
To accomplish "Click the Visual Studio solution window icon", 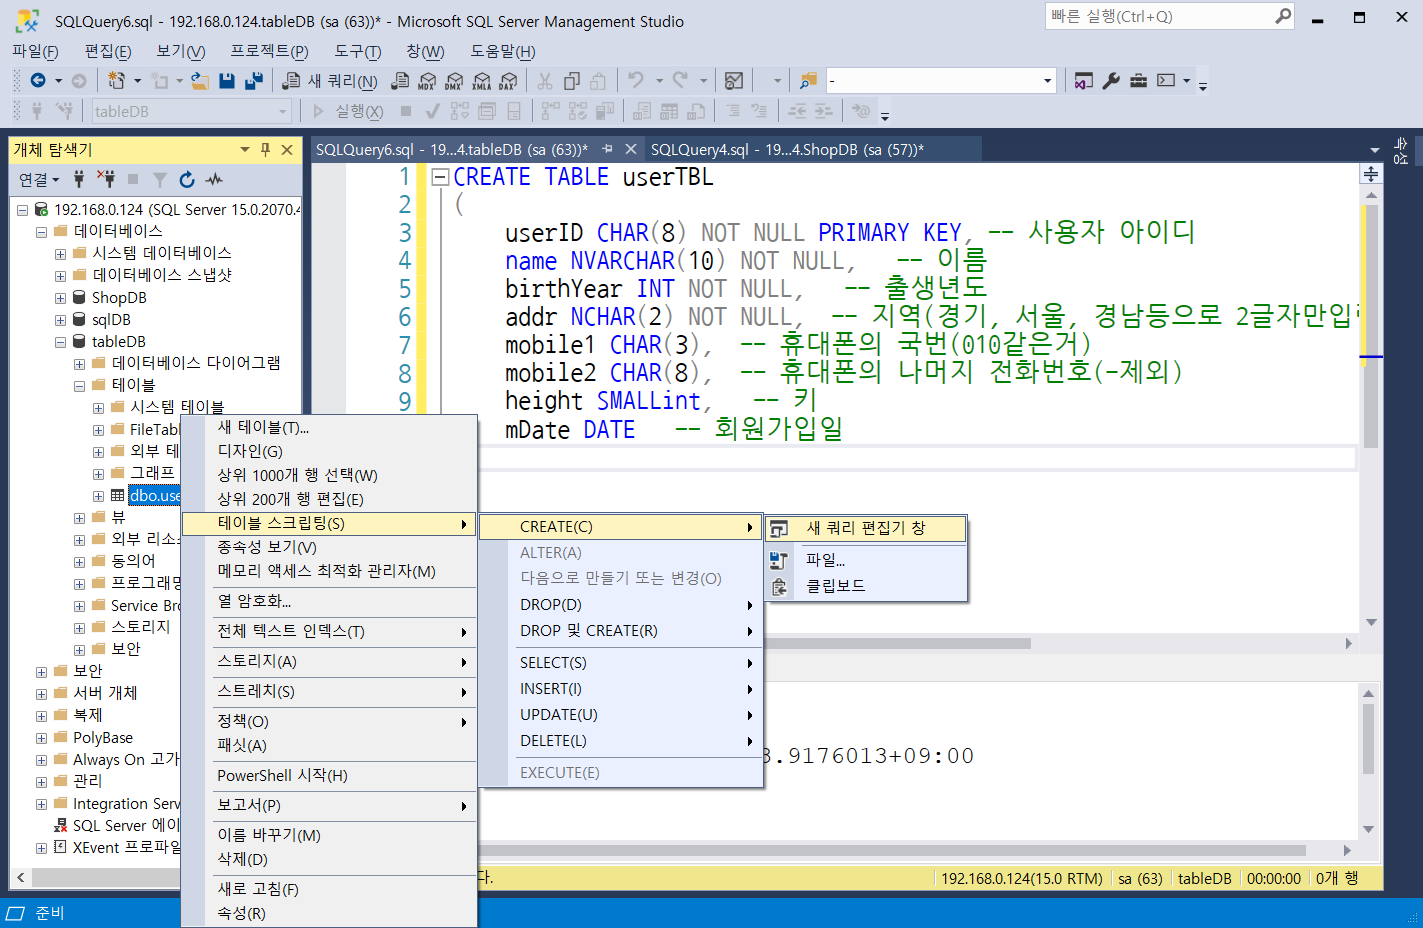I will point(1083,81).
